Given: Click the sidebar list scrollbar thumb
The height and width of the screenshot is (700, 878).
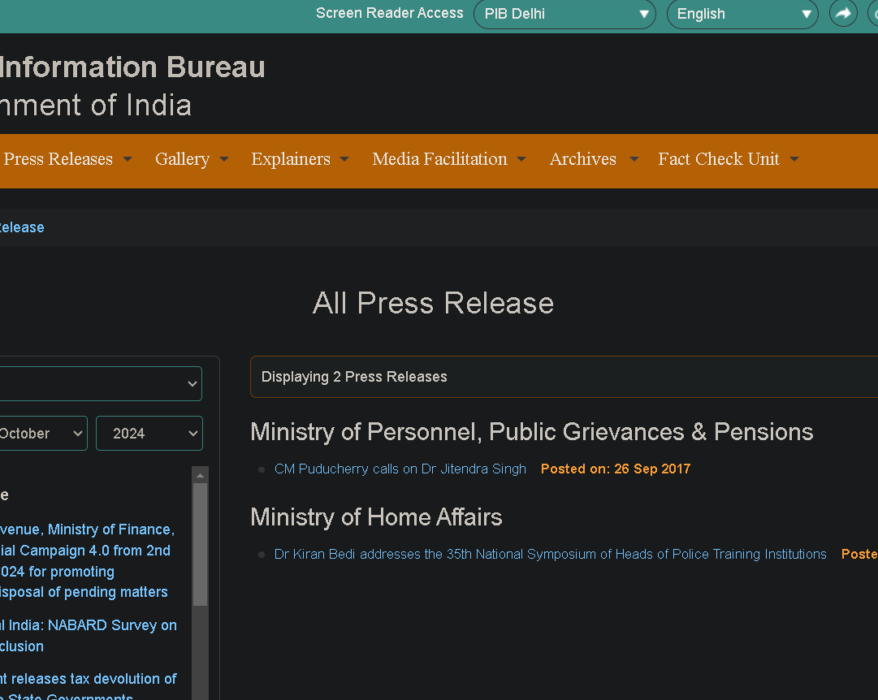Looking at the screenshot, I should point(200,544).
